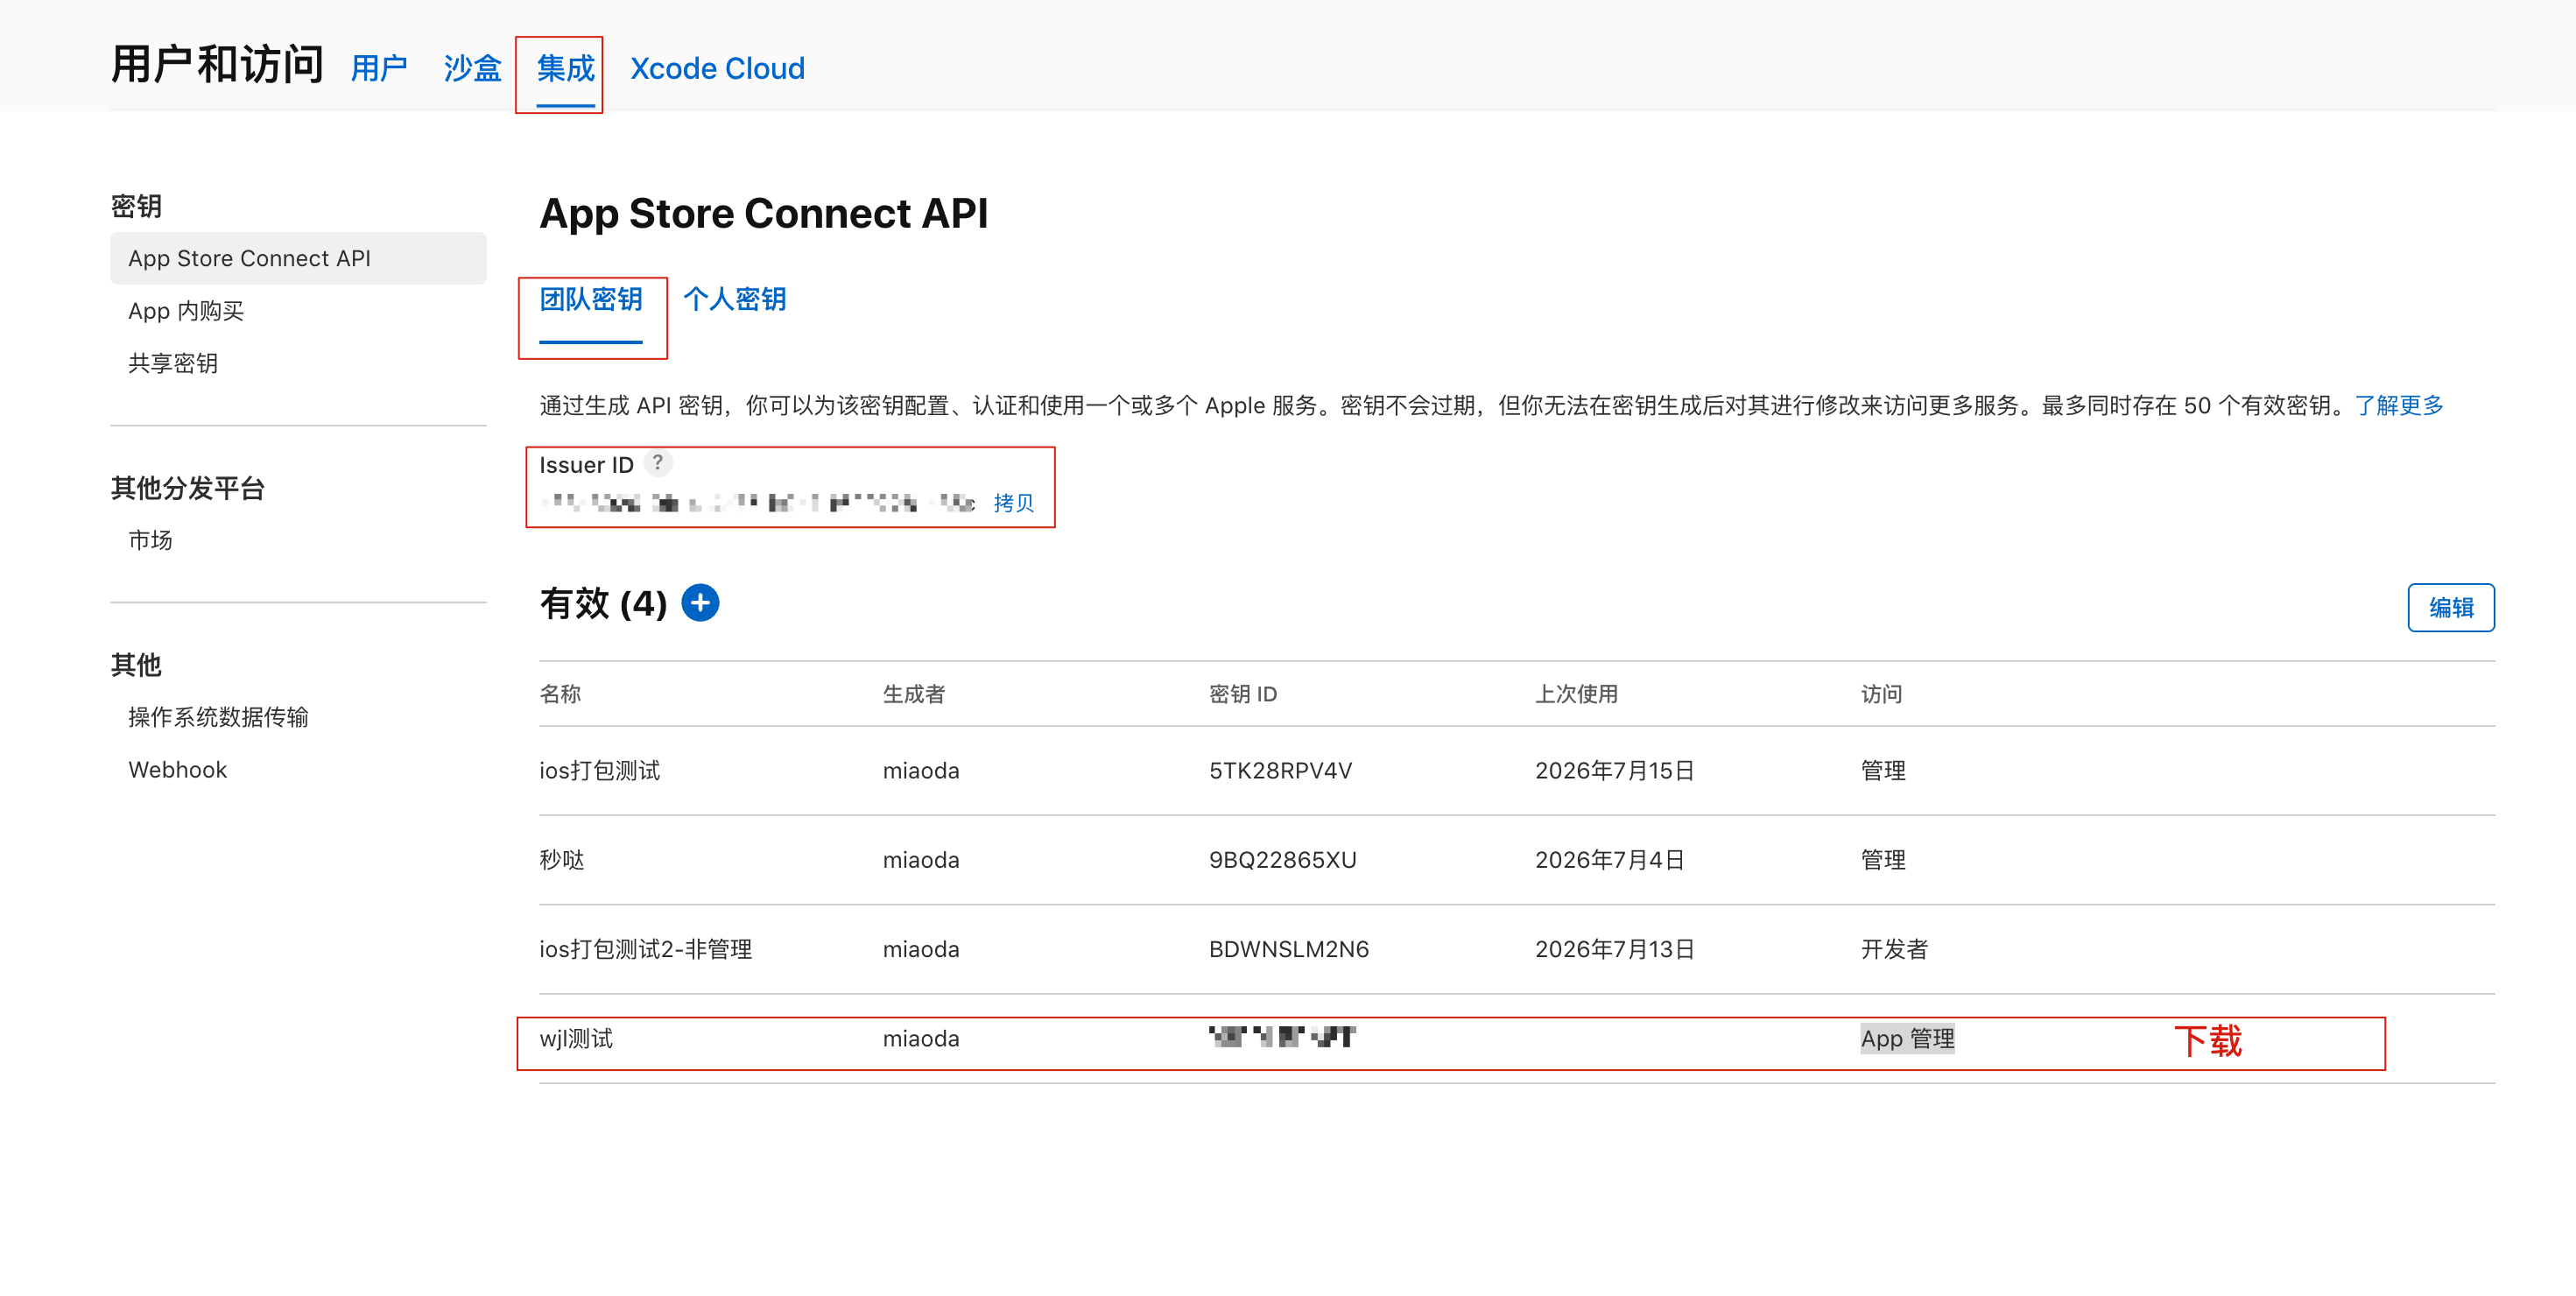Switch to the 沙盒 tab
This screenshot has height=1296, width=2576.
472,68
